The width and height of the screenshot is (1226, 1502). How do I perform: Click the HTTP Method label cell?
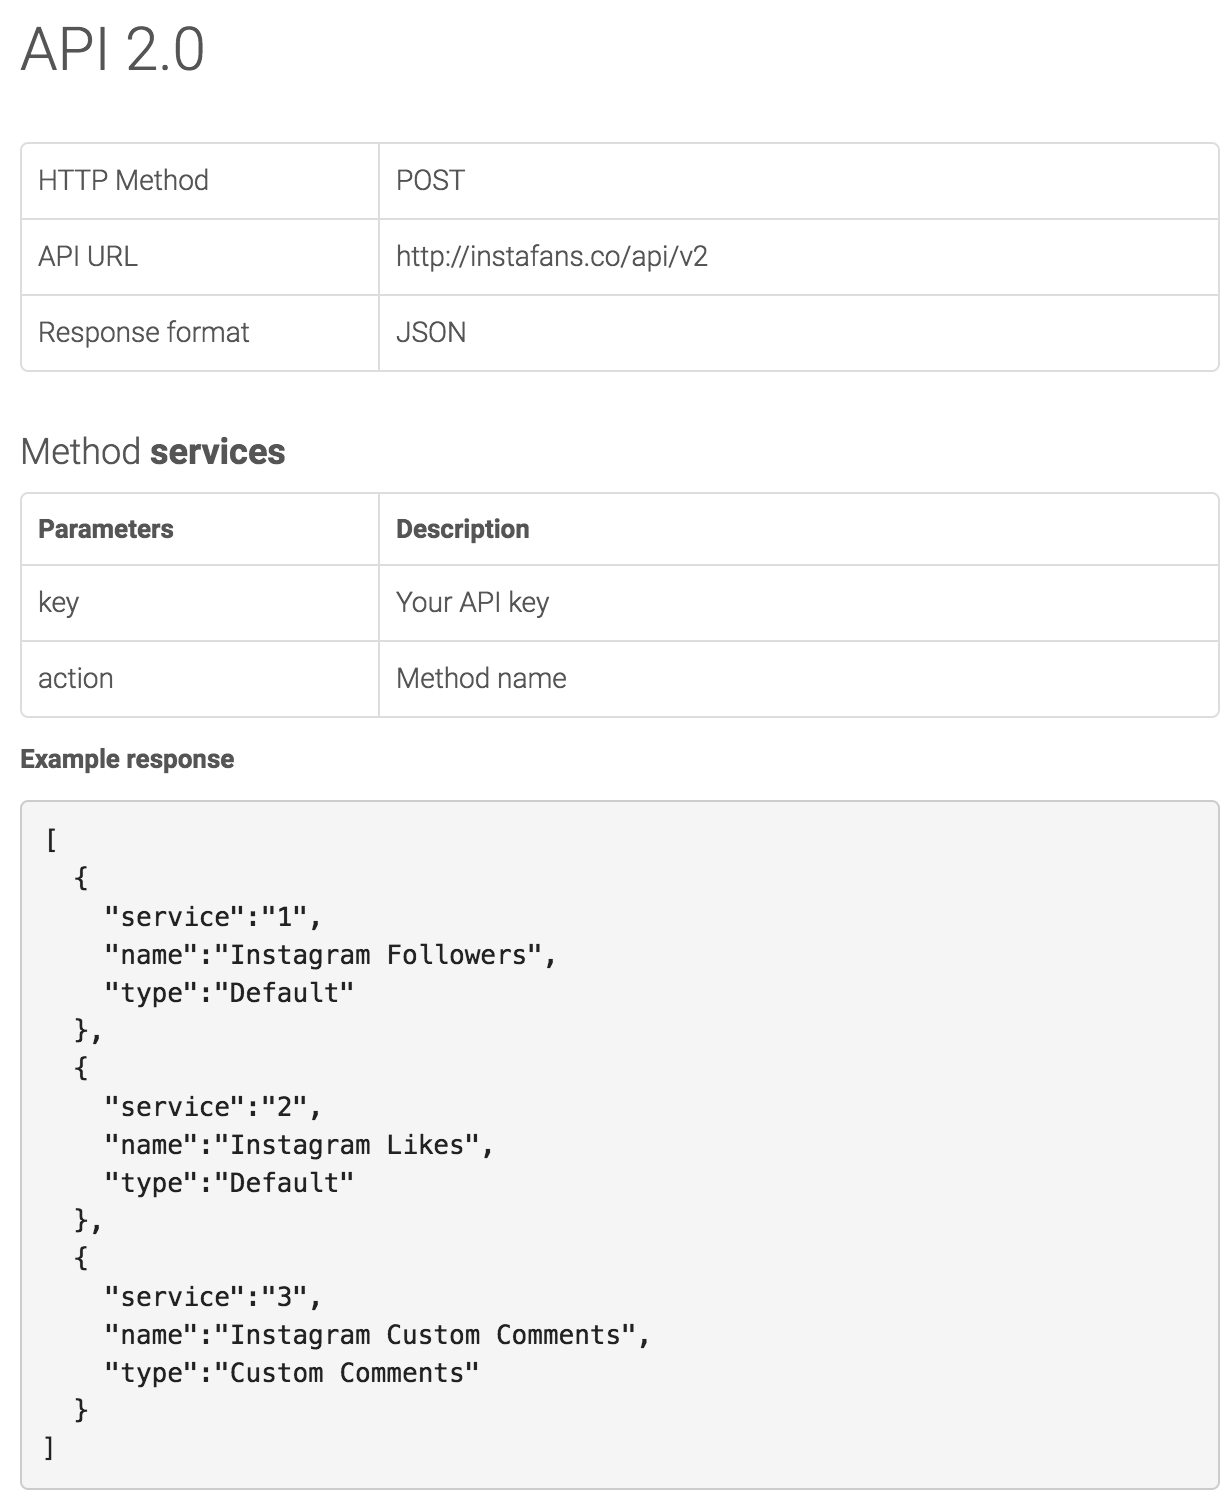(x=123, y=181)
